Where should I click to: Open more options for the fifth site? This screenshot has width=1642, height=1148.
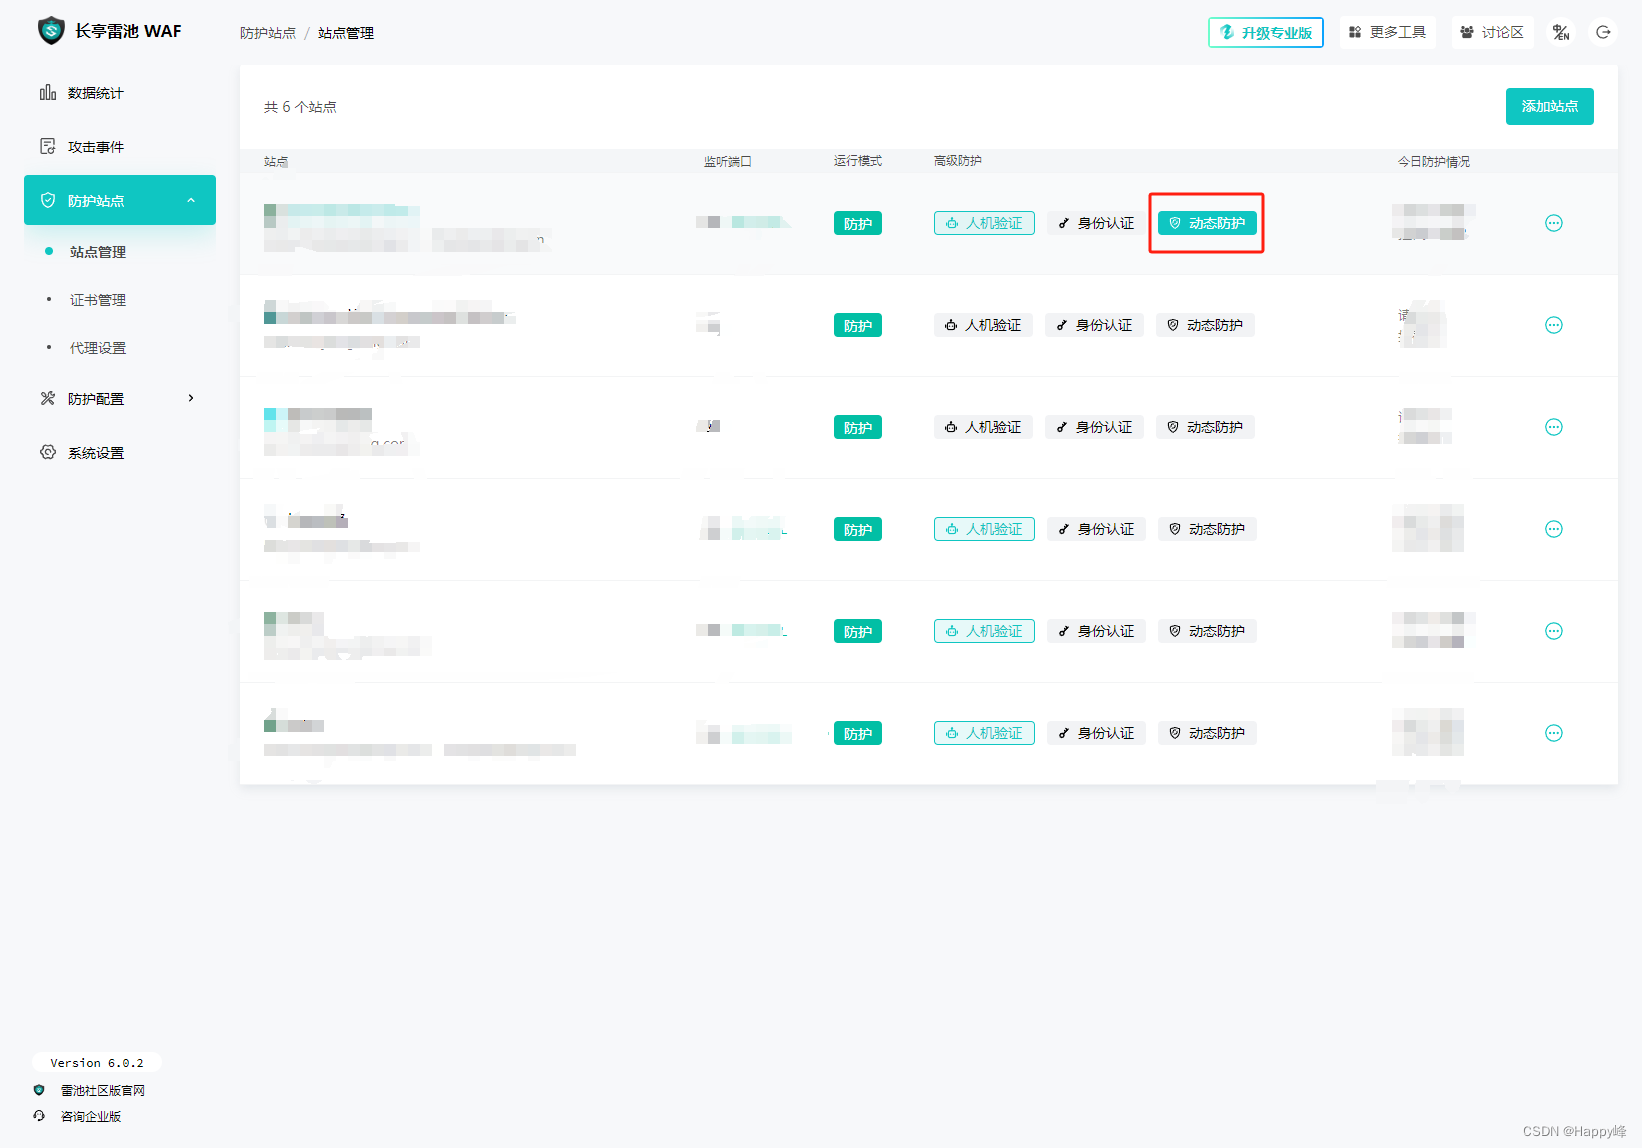1554,631
